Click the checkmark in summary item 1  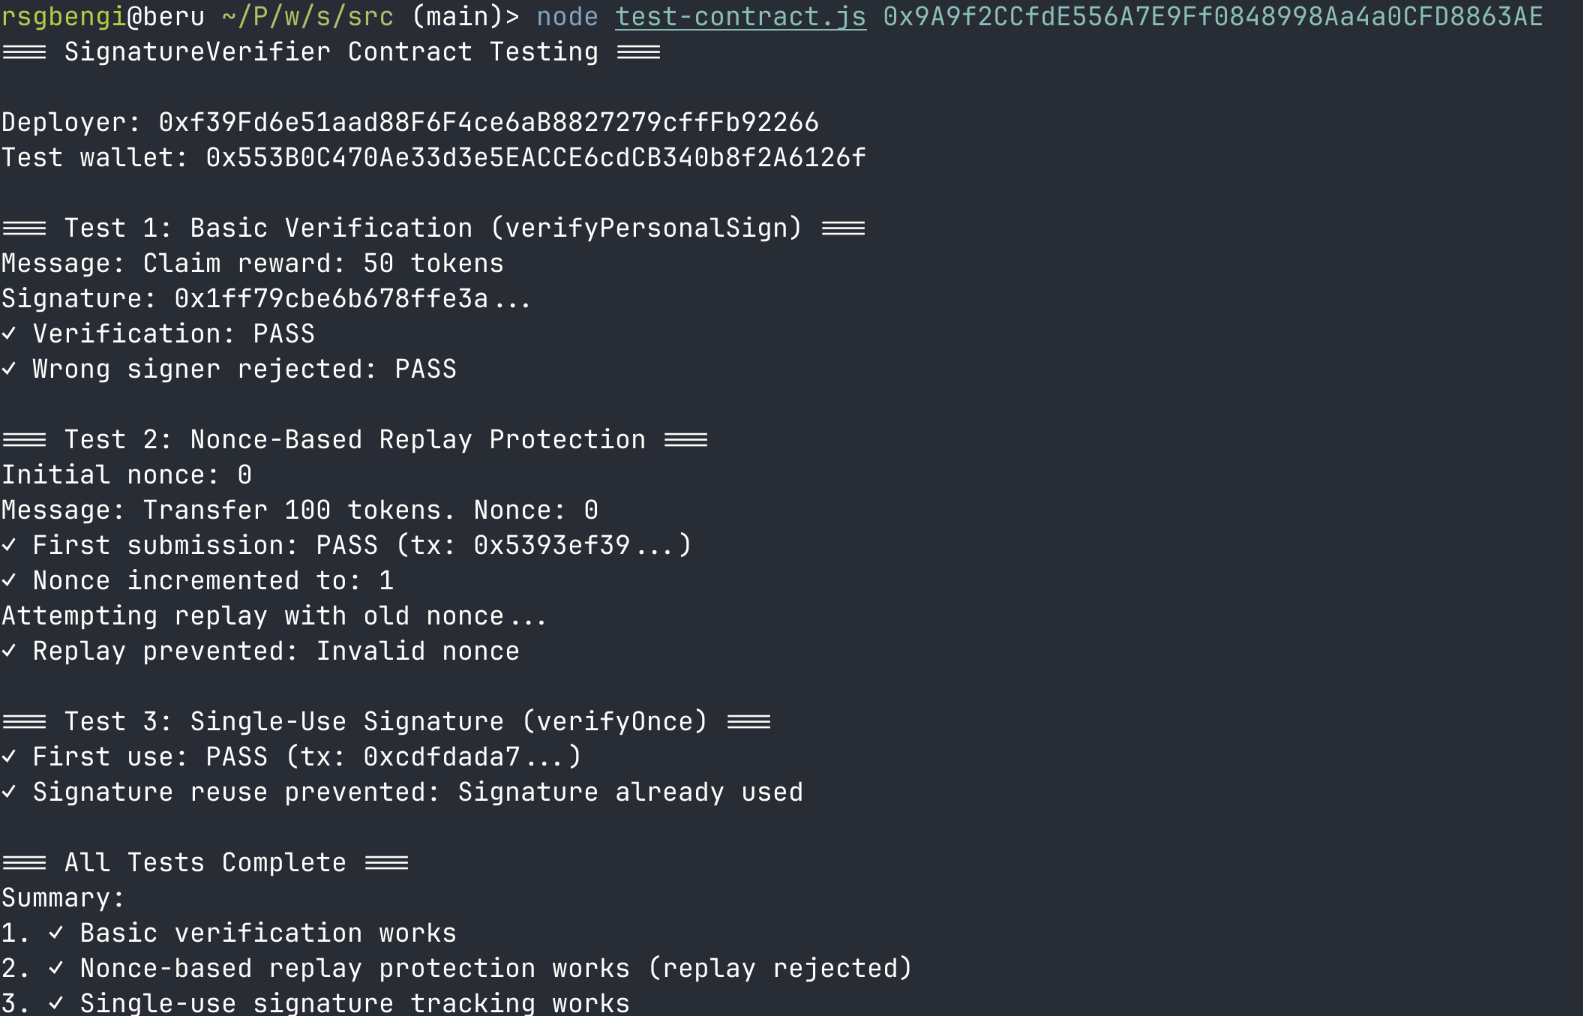(x=56, y=933)
